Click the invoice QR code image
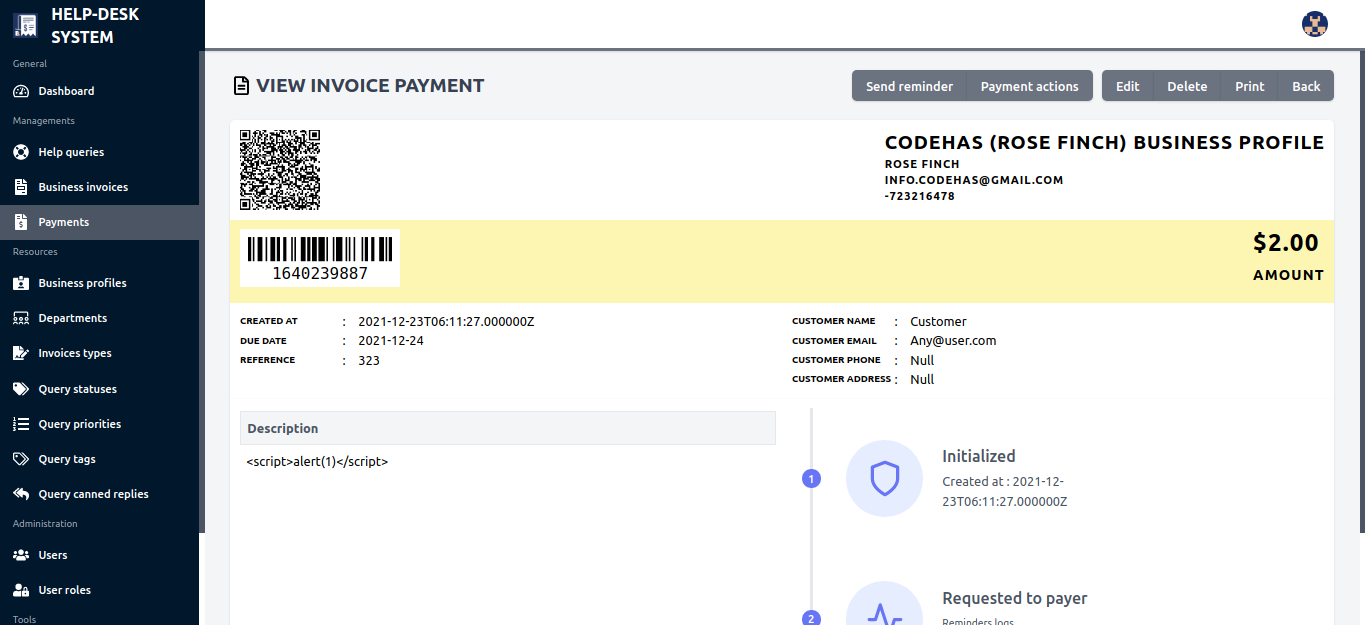1365x625 pixels. pyautogui.click(x=280, y=169)
